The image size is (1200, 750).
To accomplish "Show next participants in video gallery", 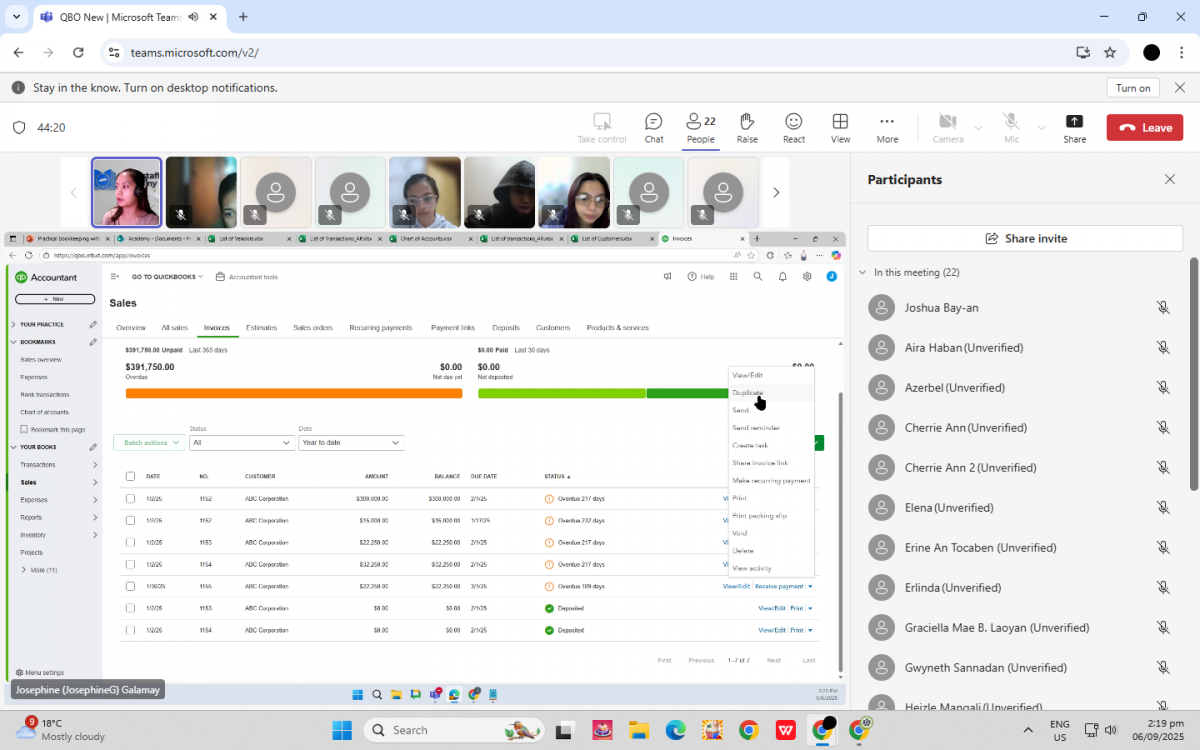I will [775, 192].
